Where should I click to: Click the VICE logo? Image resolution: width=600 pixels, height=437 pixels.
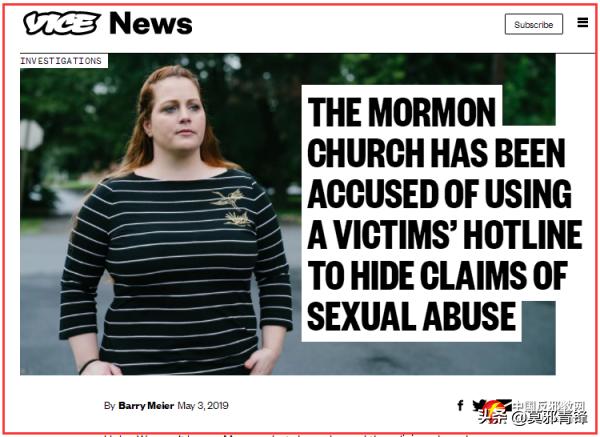pyautogui.click(x=61, y=23)
